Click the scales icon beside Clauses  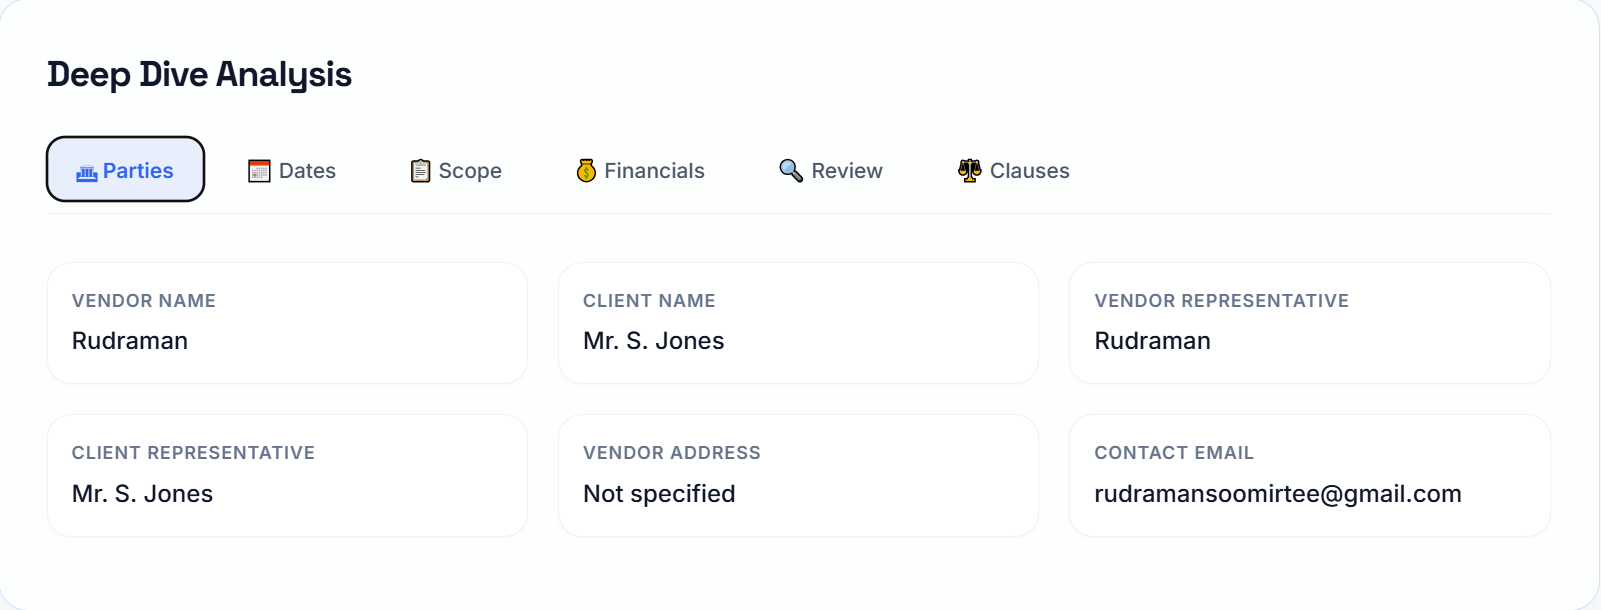tap(969, 171)
